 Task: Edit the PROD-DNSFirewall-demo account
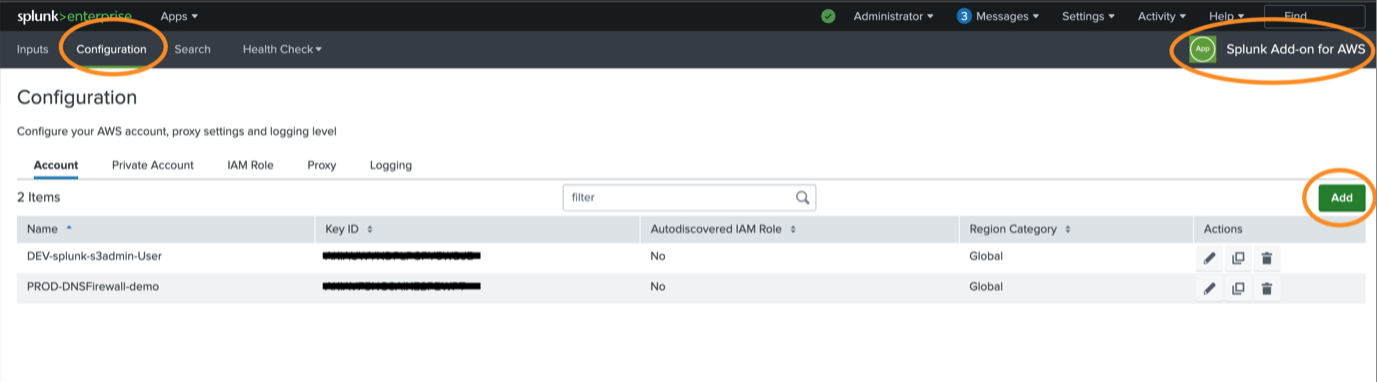(x=1209, y=289)
